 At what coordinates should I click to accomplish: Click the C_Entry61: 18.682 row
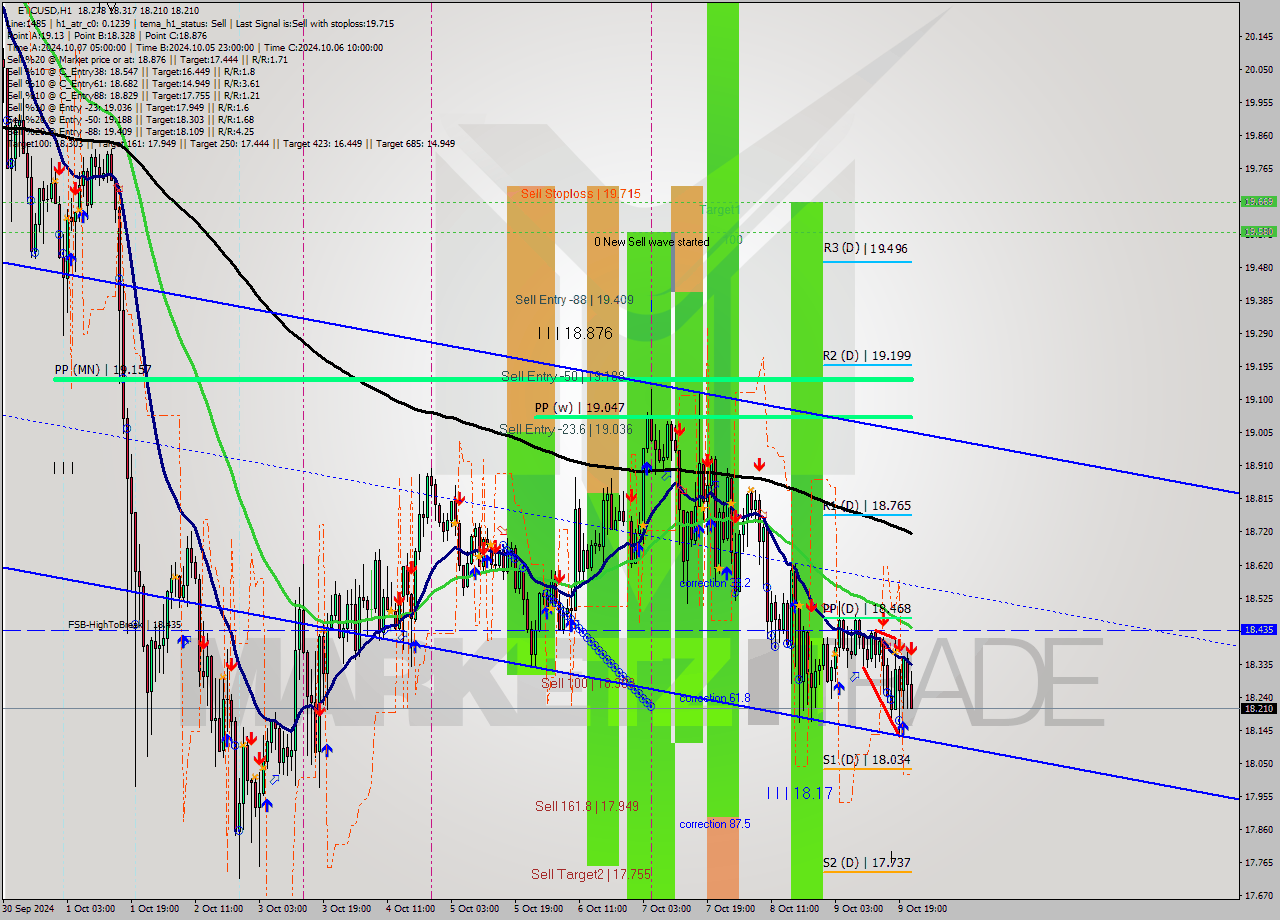pyautogui.click(x=134, y=83)
